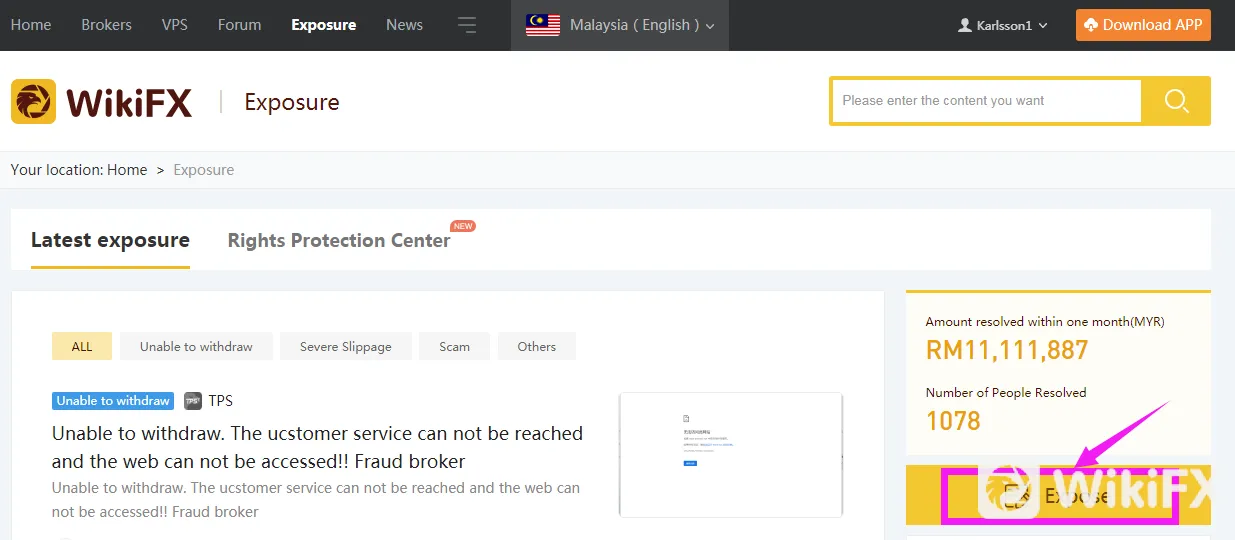Open the Forum nav item
This screenshot has height=540, width=1235.
click(x=240, y=25)
